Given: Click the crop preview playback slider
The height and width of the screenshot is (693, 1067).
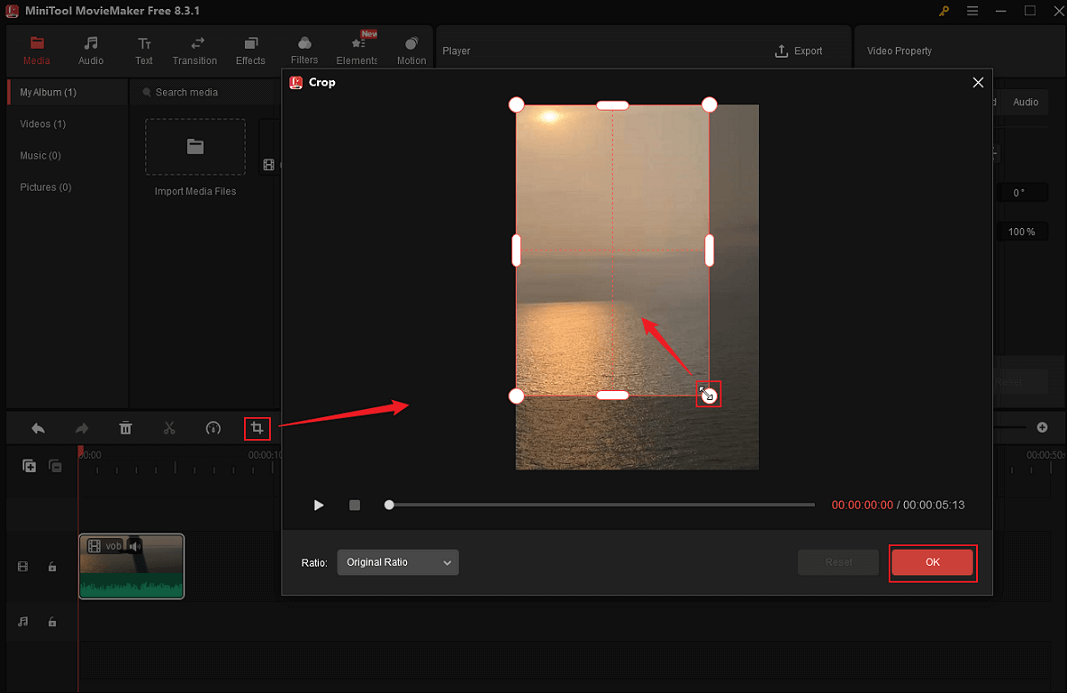Looking at the screenshot, I should tap(600, 505).
